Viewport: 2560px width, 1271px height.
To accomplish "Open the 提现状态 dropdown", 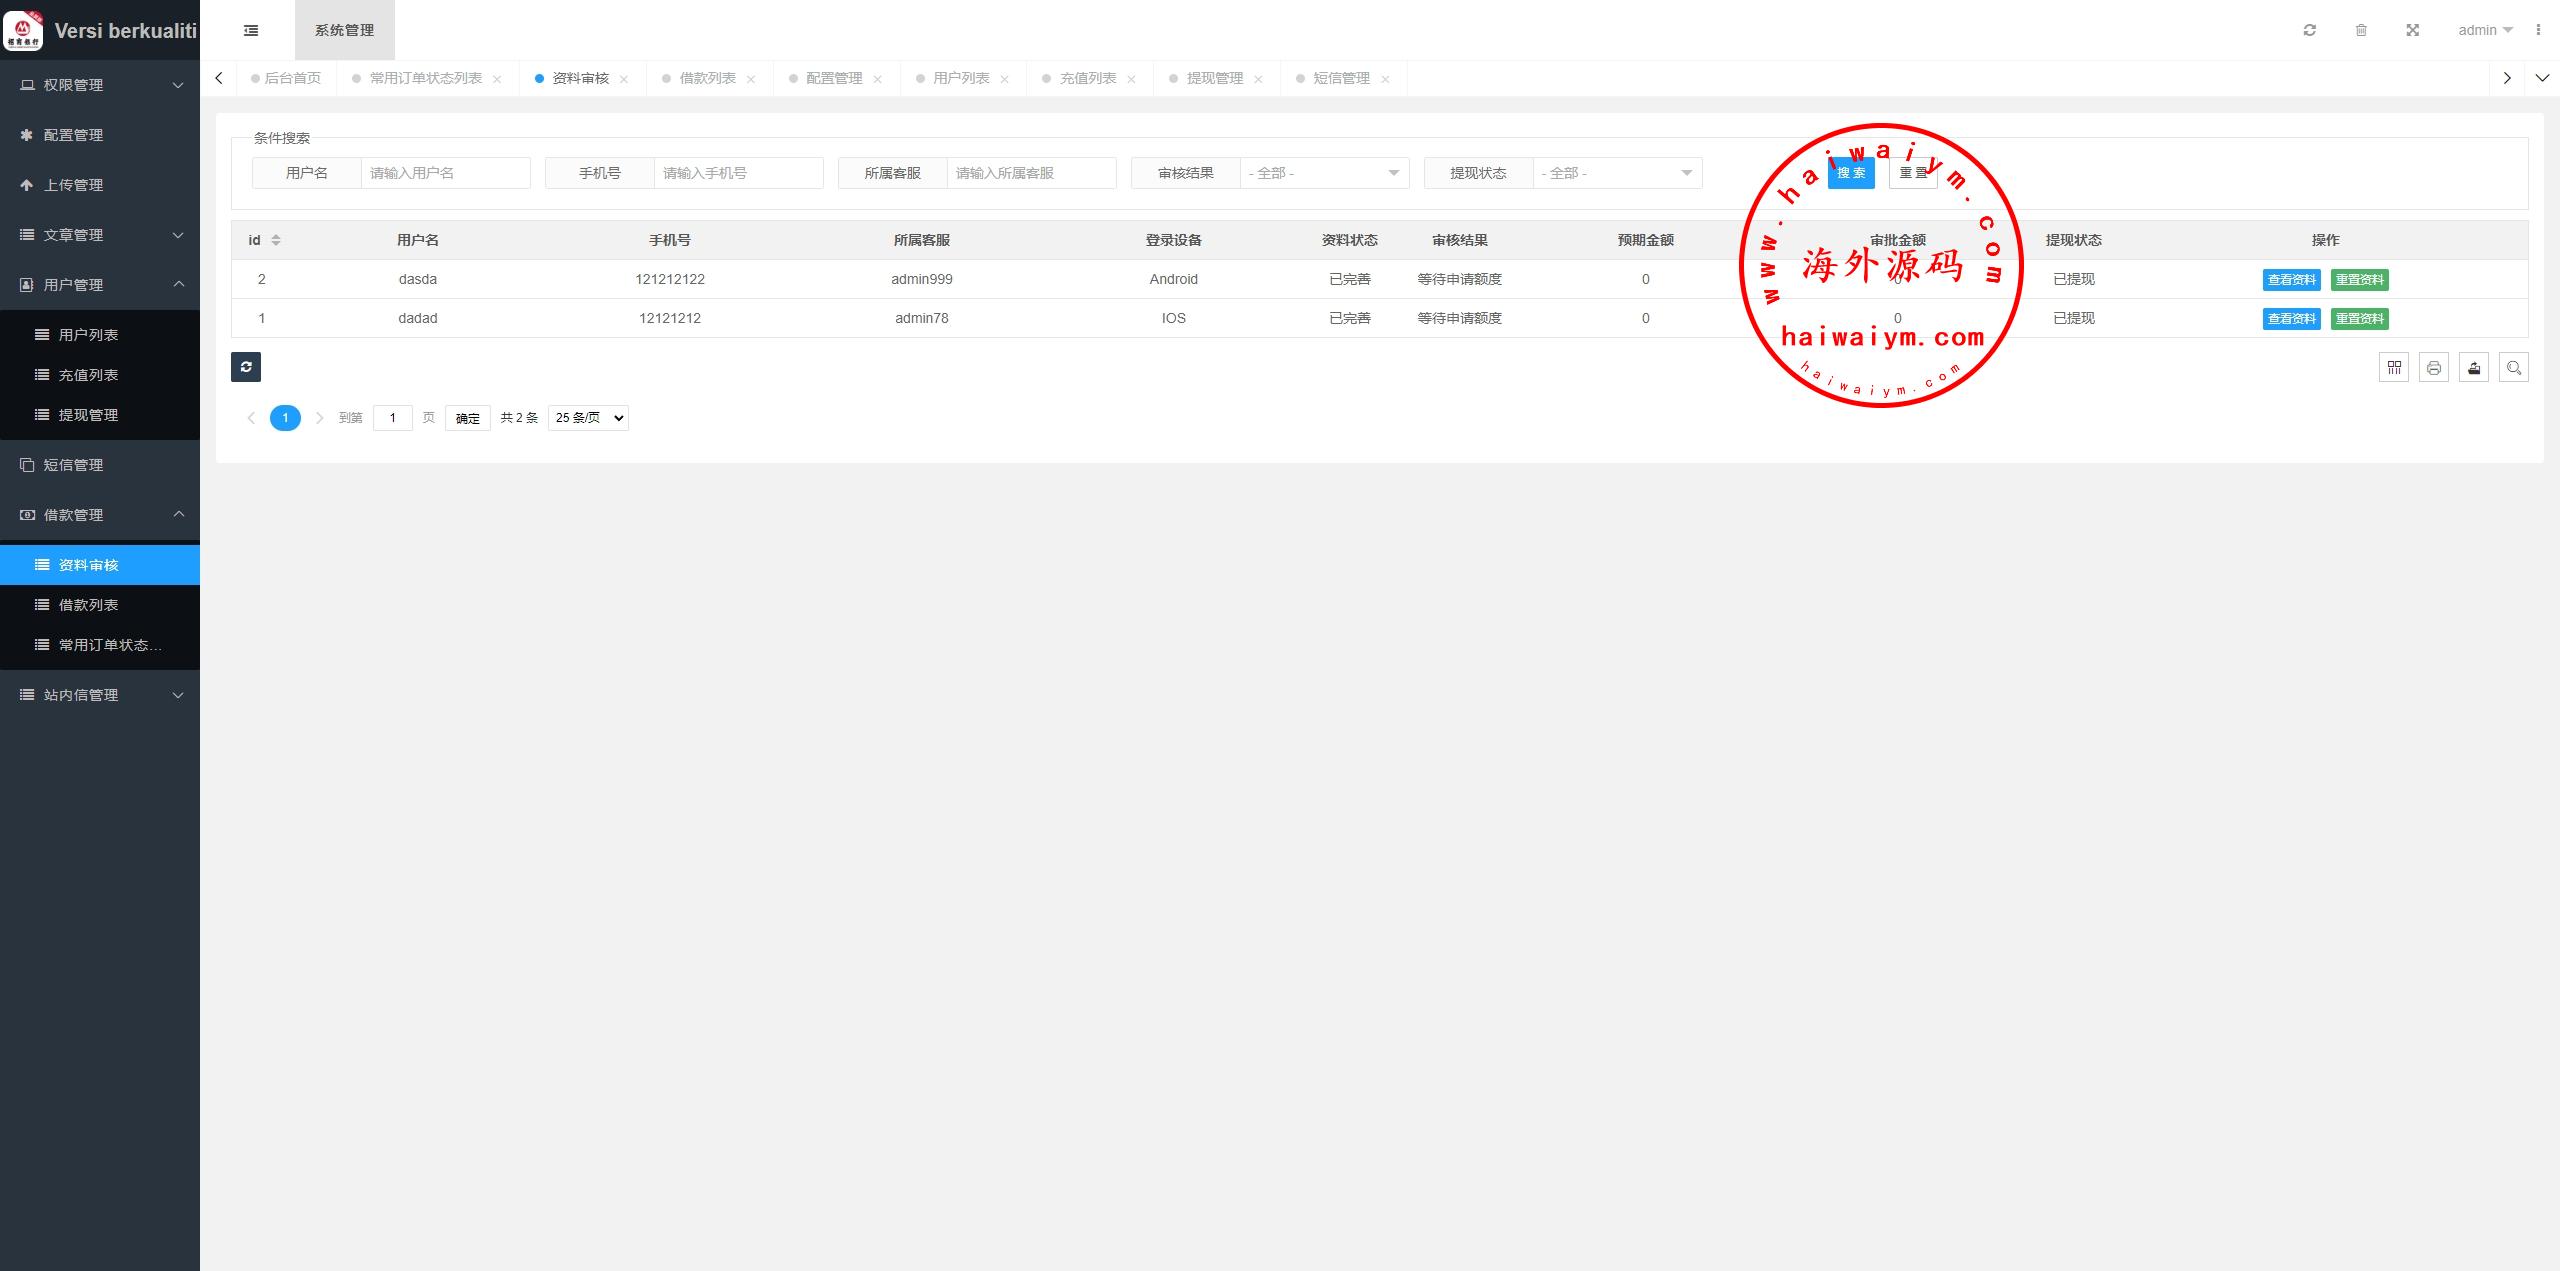I will [x=1617, y=173].
